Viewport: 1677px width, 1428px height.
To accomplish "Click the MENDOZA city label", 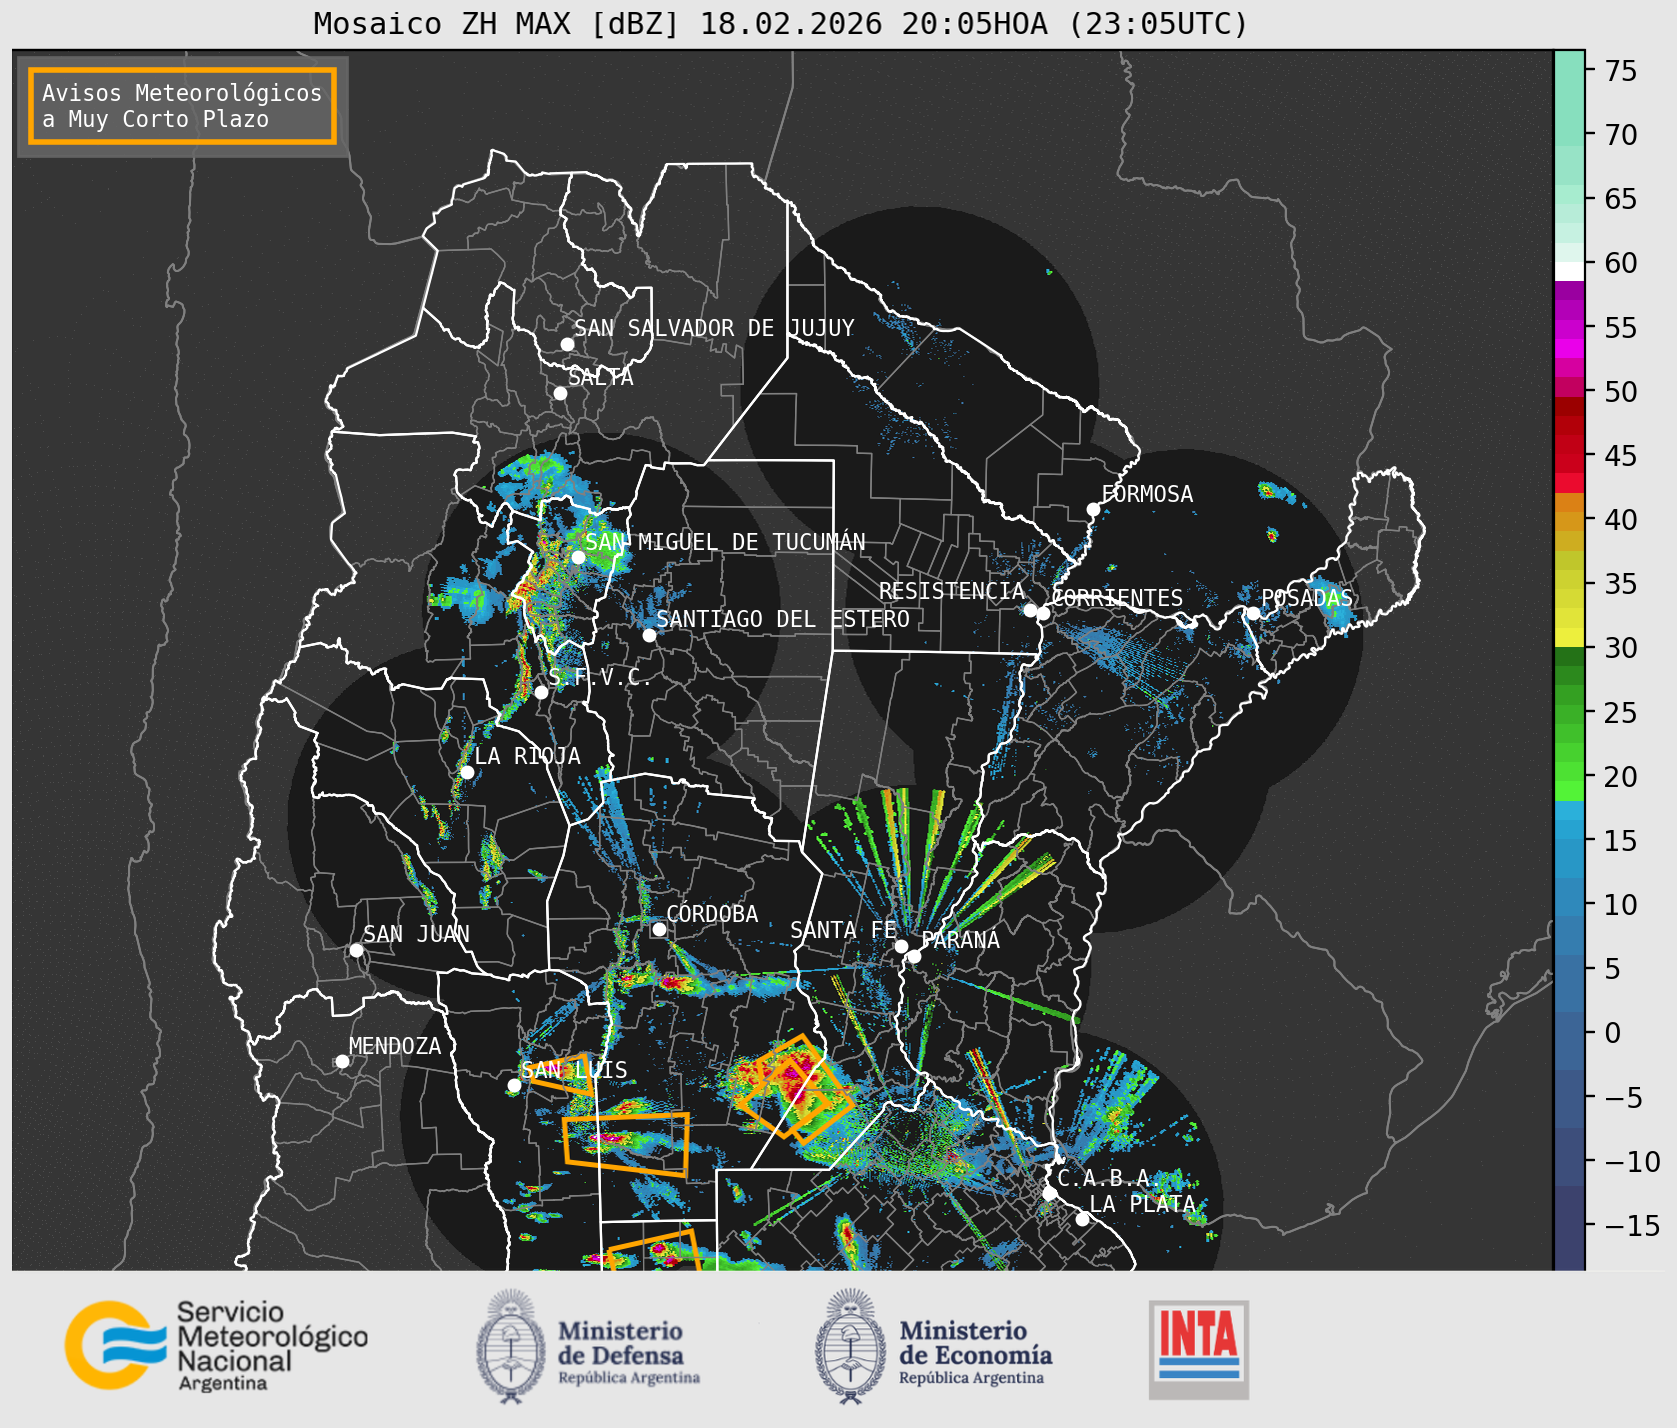I will click(395, 1046).
